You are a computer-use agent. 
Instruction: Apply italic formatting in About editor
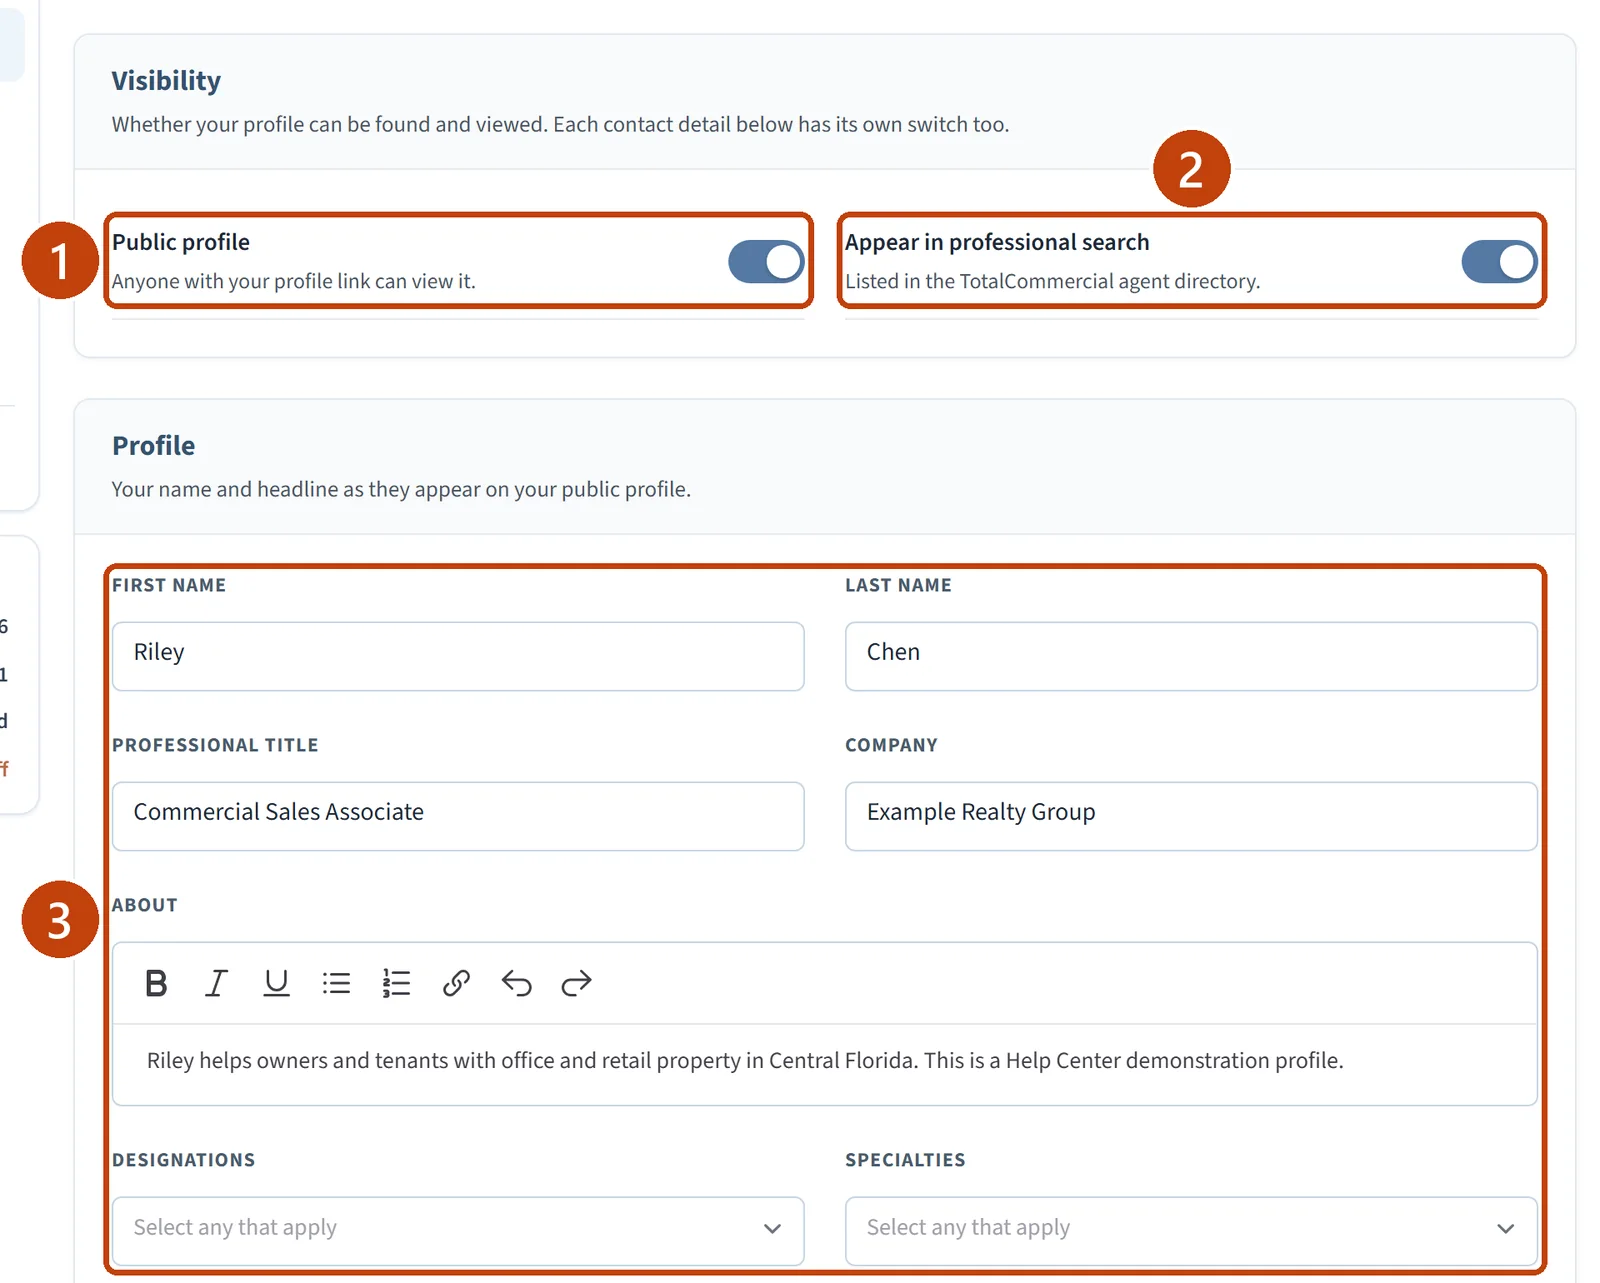(216, 983)
